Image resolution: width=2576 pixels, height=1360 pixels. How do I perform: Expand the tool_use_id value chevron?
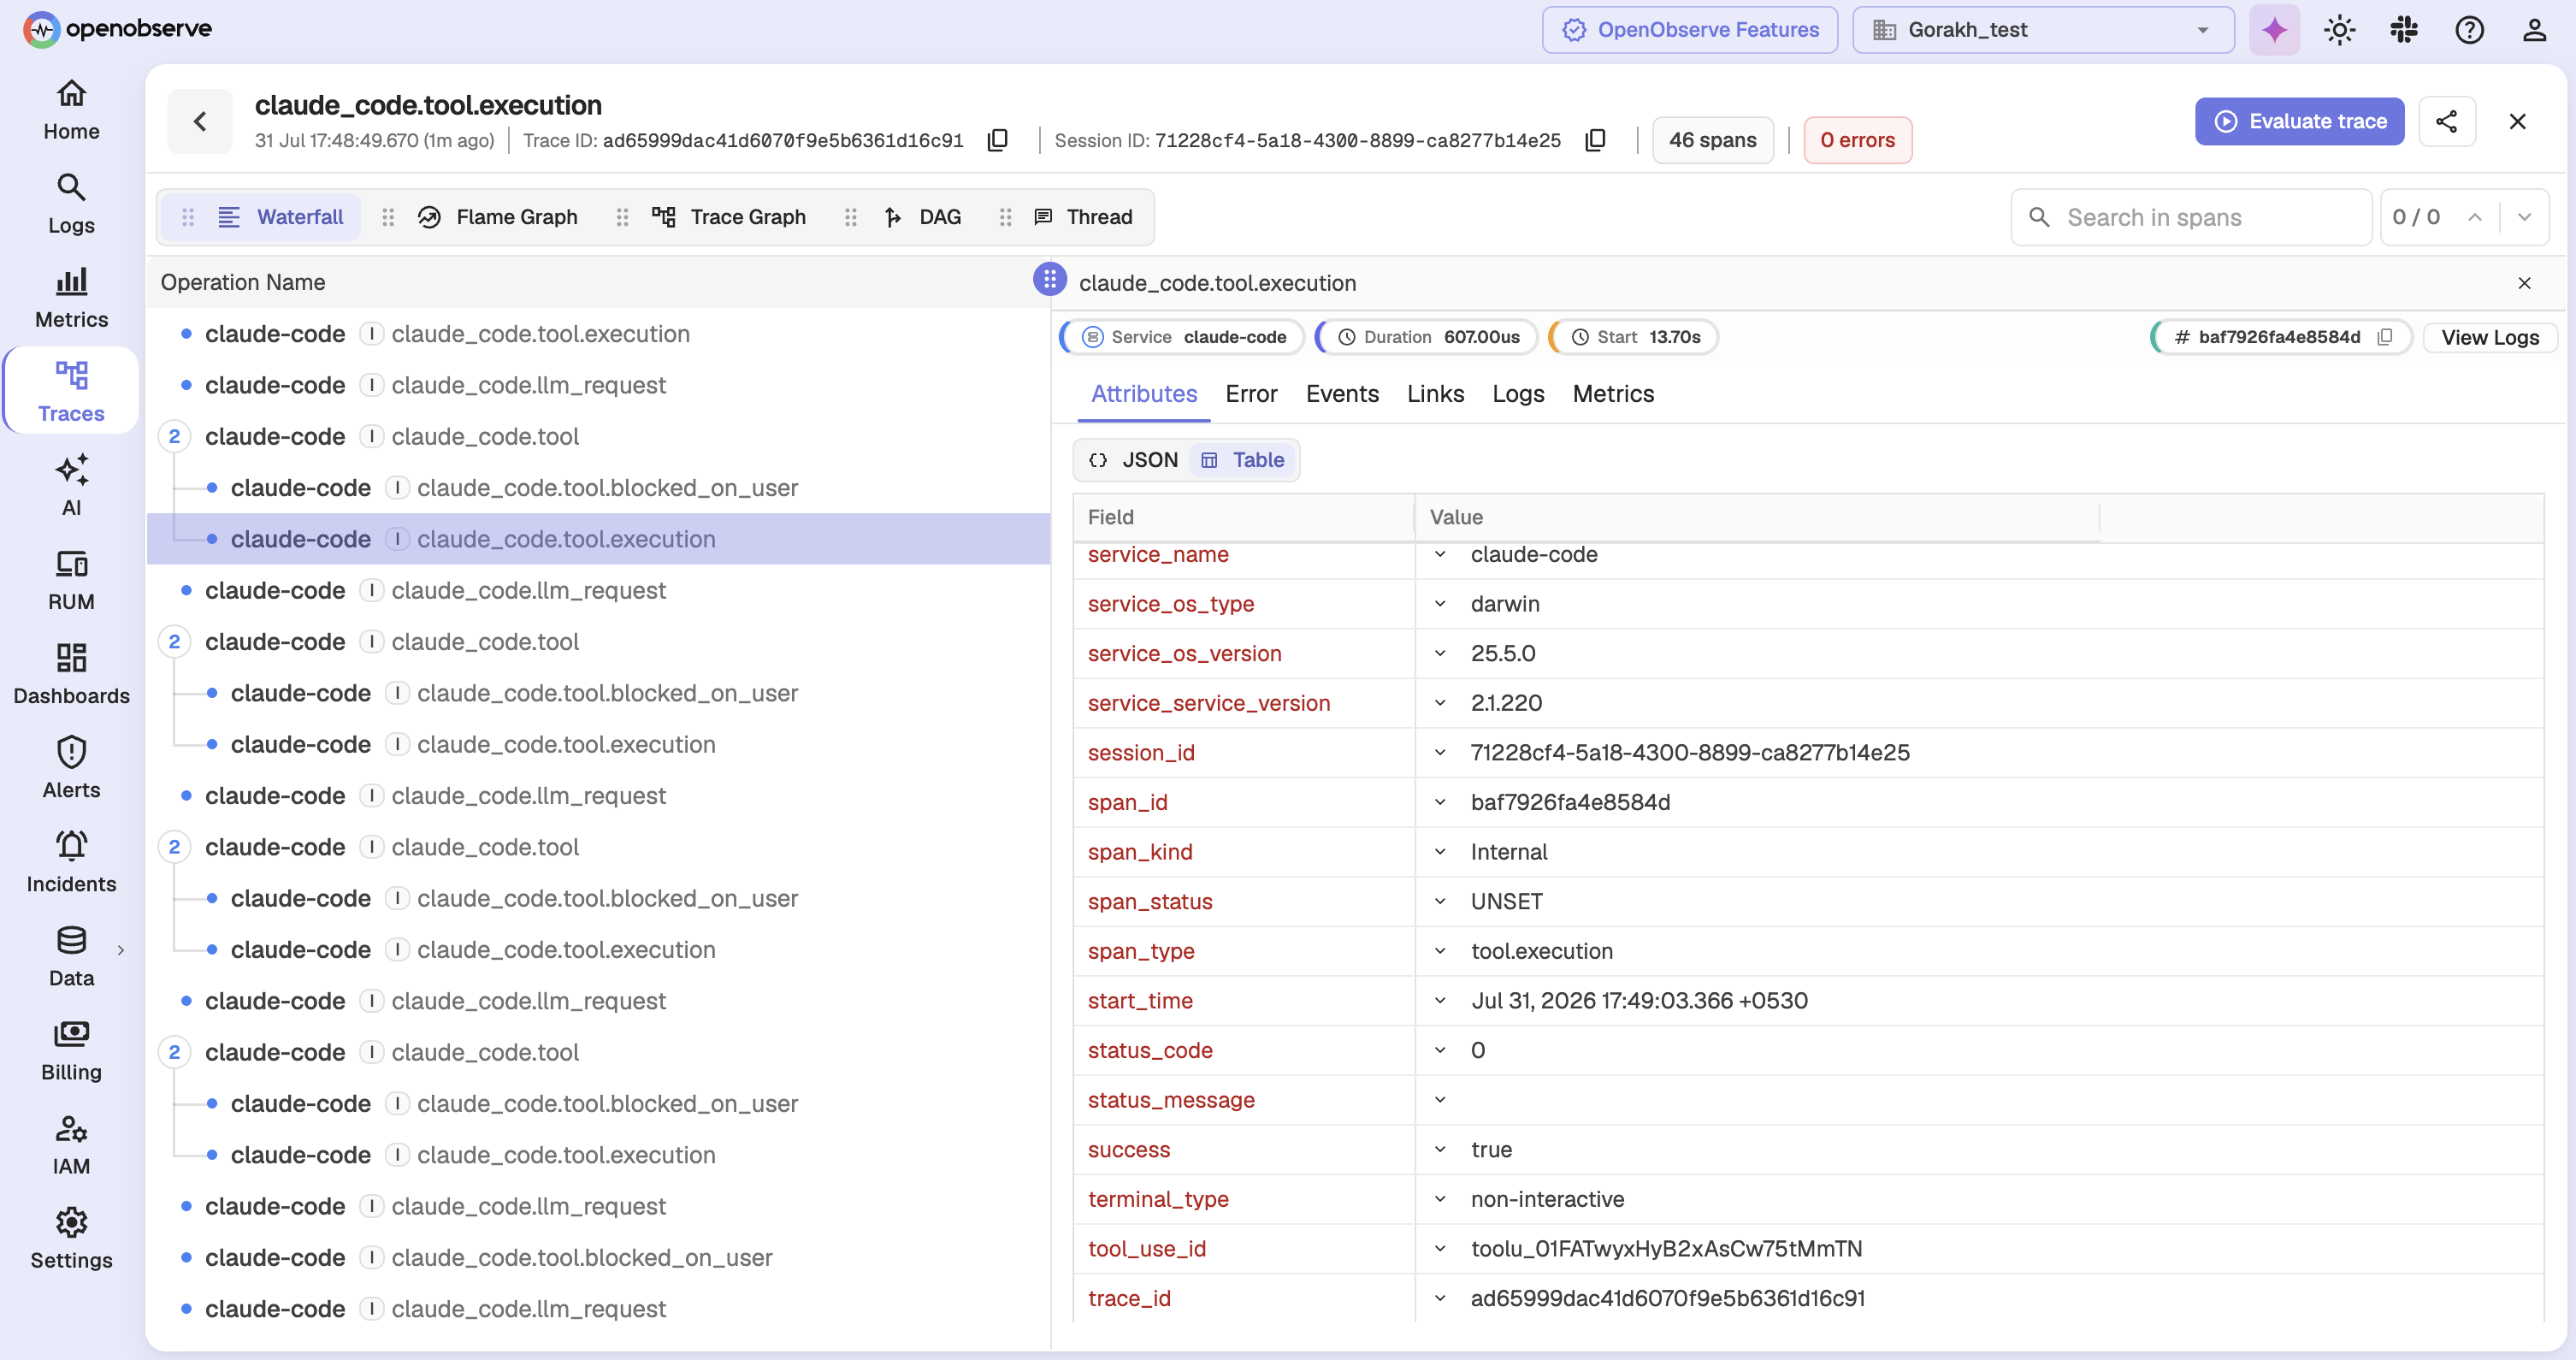[1440, 1249]
